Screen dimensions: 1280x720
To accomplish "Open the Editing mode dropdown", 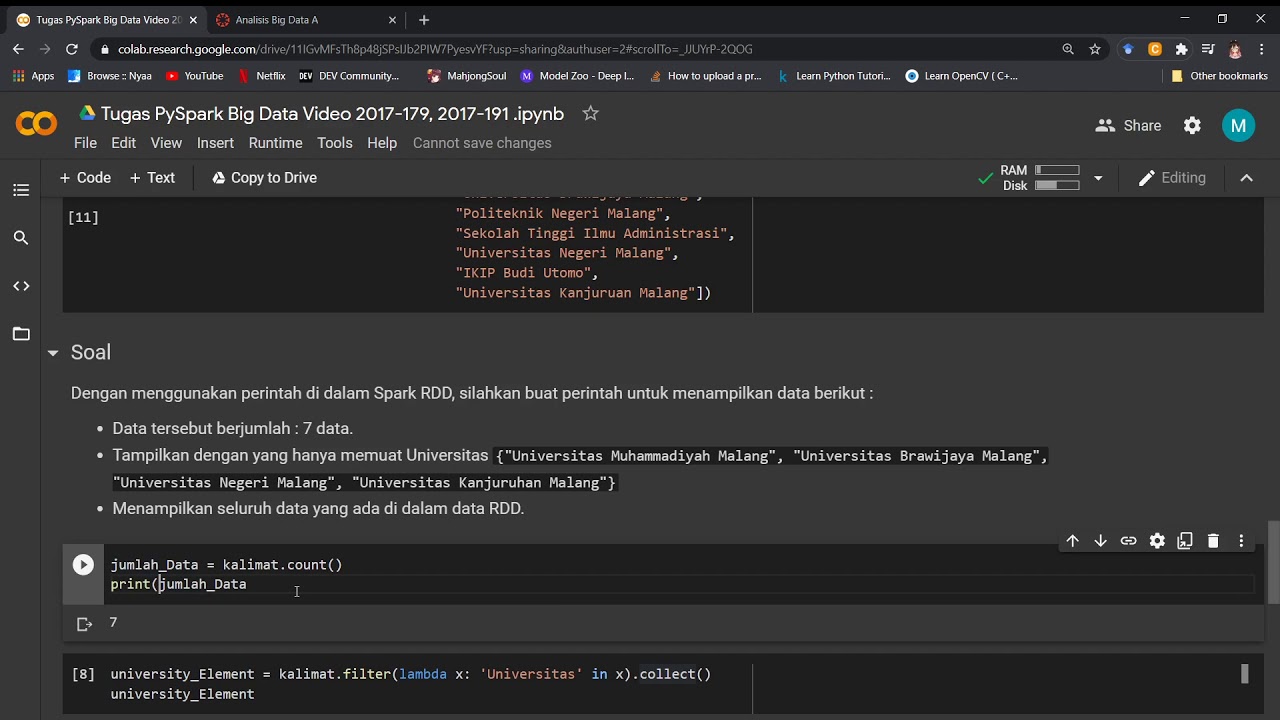I will [1172, 178].
